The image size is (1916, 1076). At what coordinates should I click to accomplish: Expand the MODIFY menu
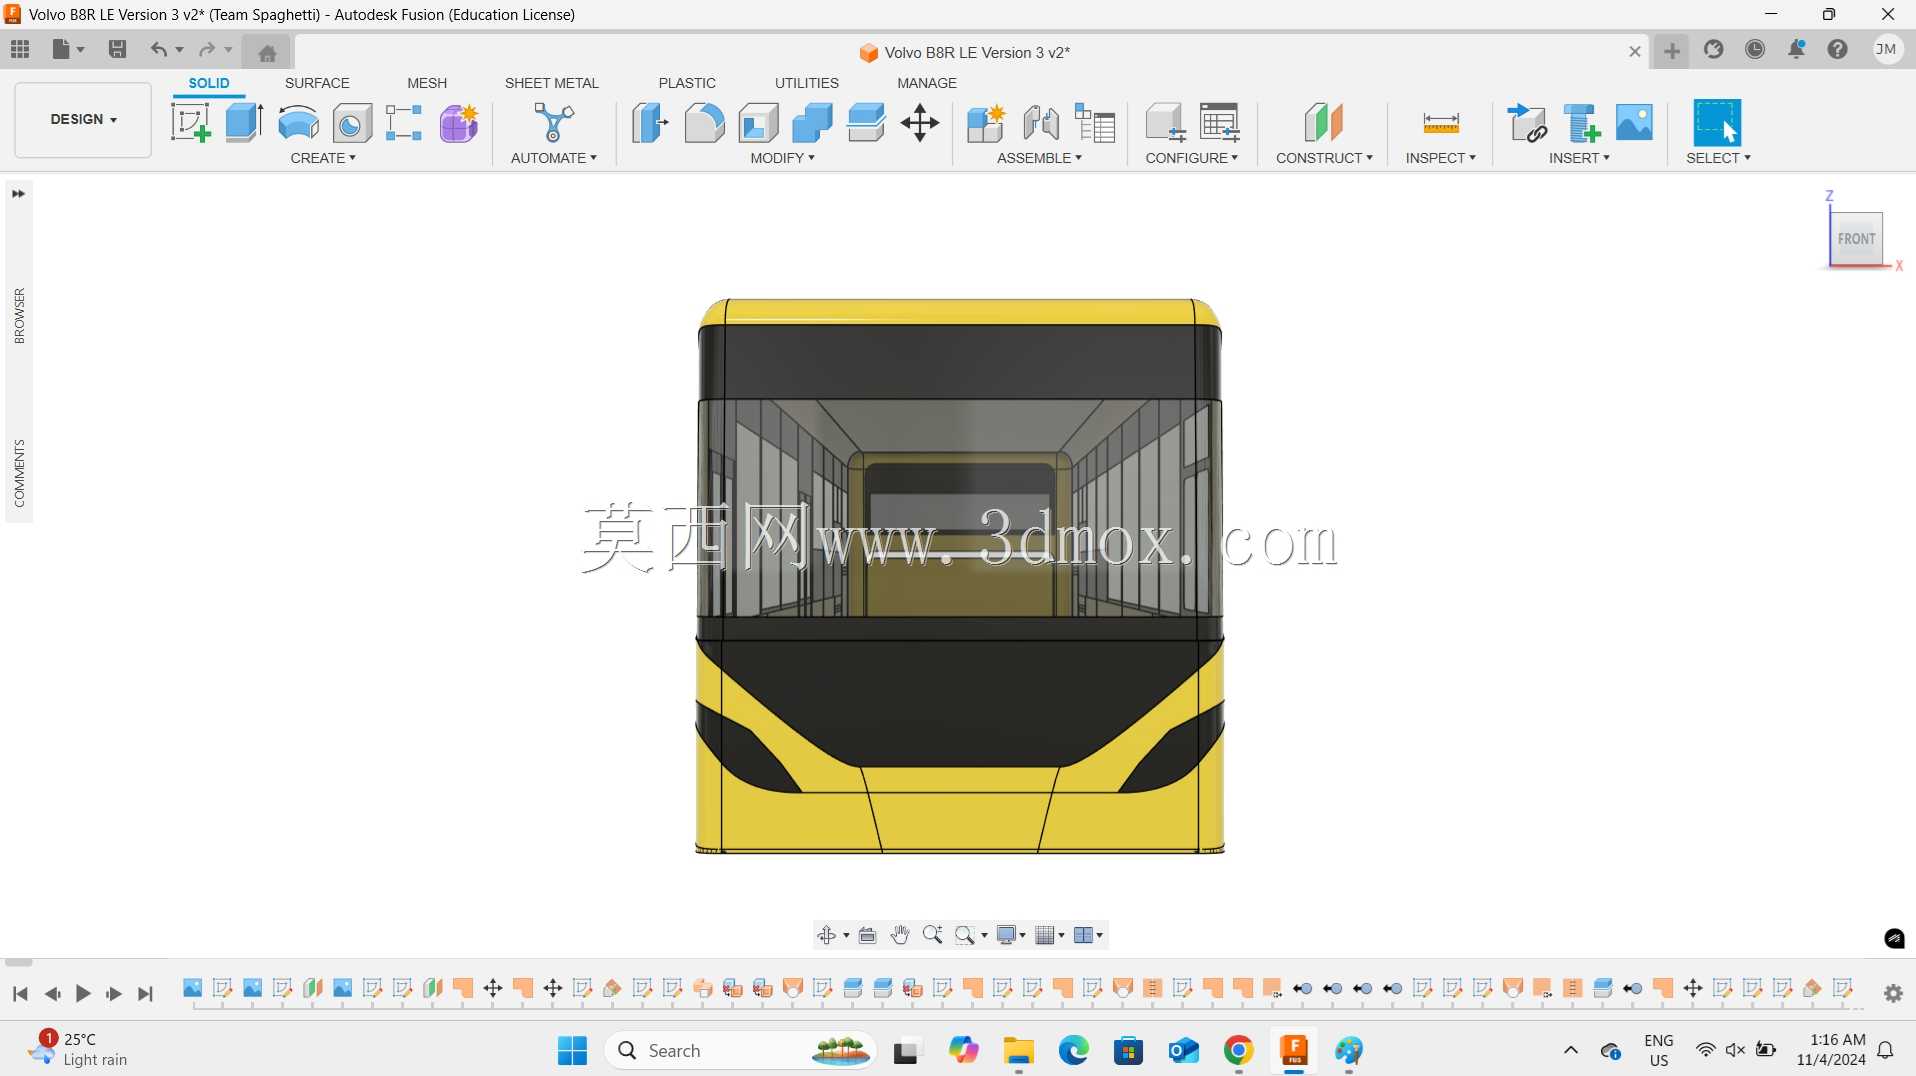click(x=783, y=158)
